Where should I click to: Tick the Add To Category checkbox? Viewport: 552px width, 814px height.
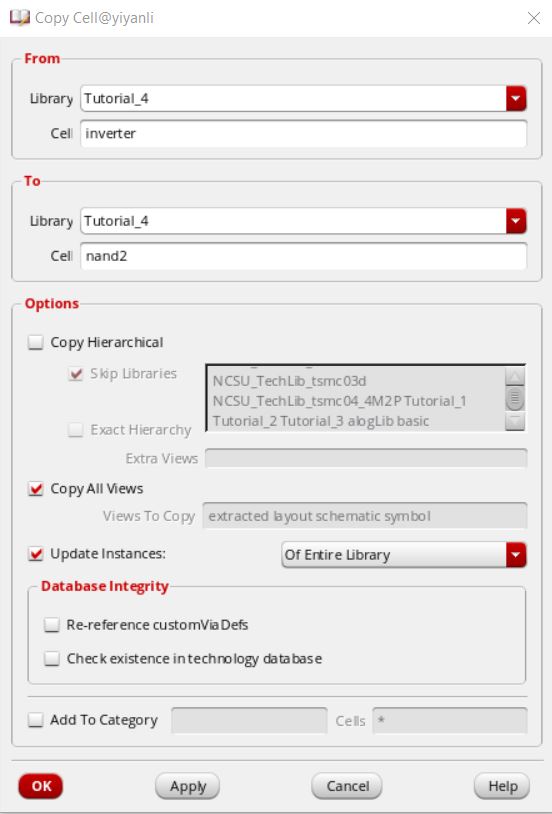36,720
